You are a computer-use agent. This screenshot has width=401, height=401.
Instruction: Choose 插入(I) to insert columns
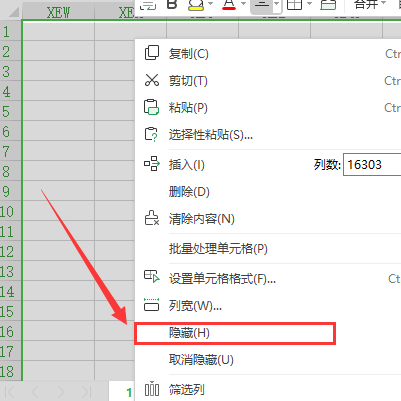point(186,165)
